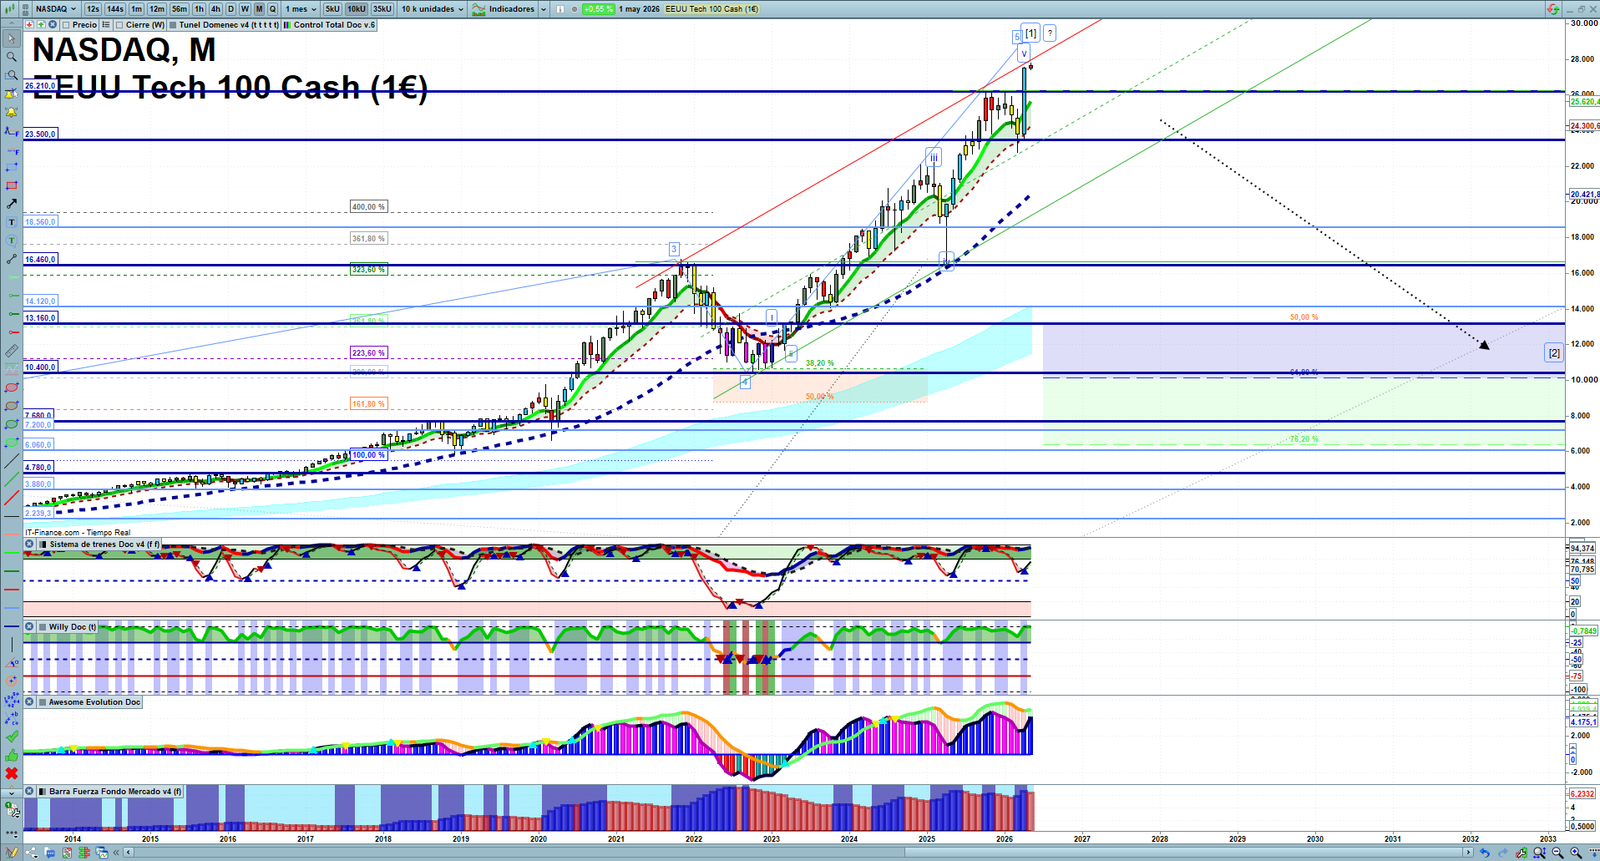Select the 12s timeframe
1600x861 pixels.
[x=93, y=9]
